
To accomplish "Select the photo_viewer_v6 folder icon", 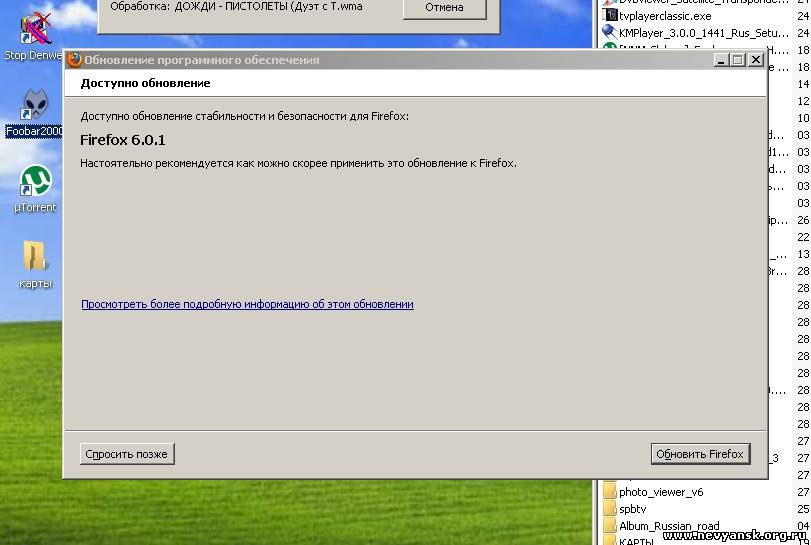I will pyautogui.click(x=610, y=492).
